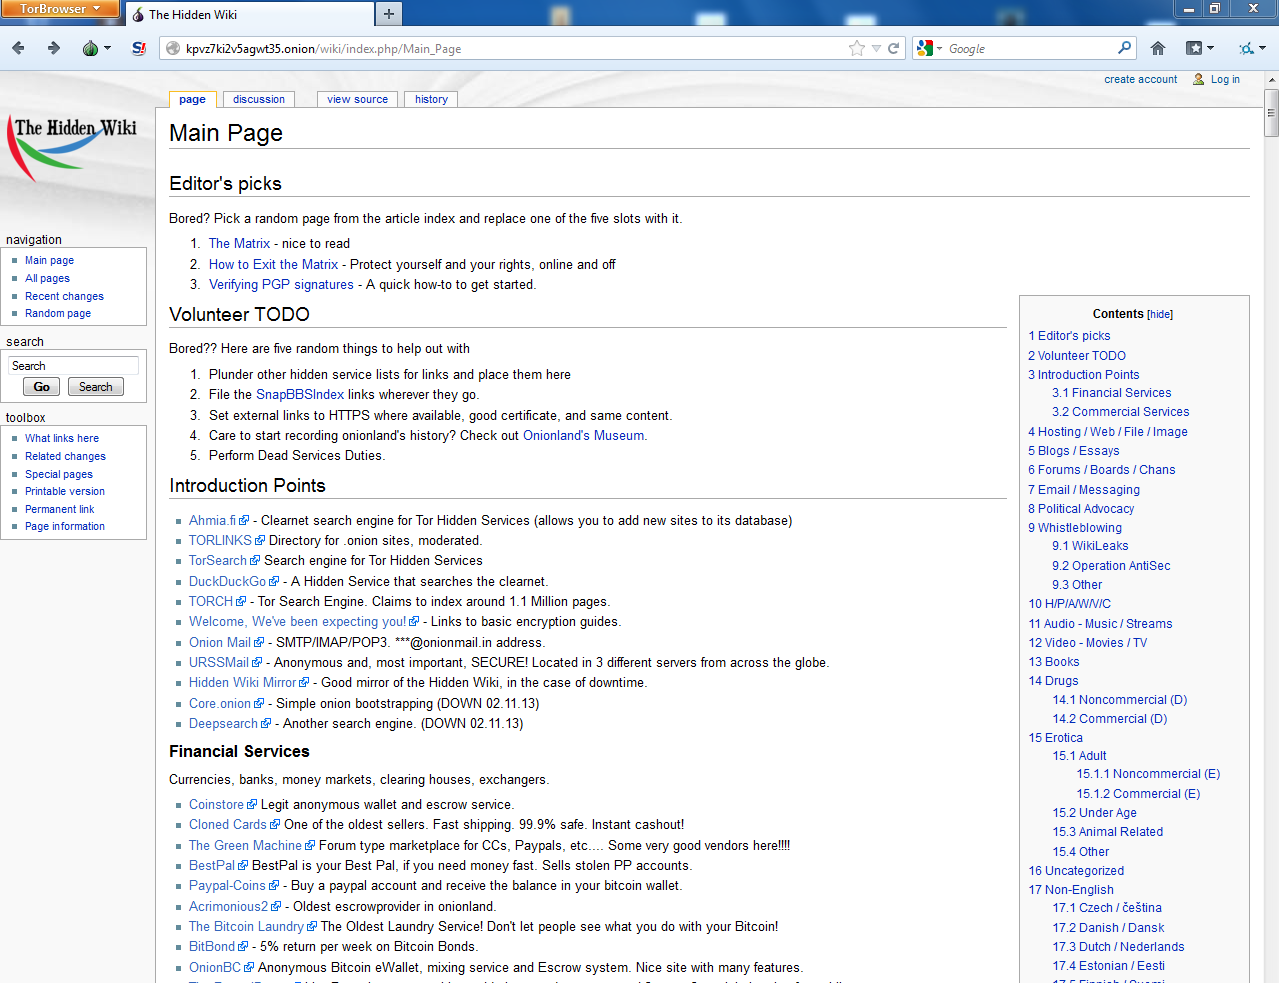Open the TORCH search engine link
The width and height of the screenshot is (1279, 983).
click(211, 601)
